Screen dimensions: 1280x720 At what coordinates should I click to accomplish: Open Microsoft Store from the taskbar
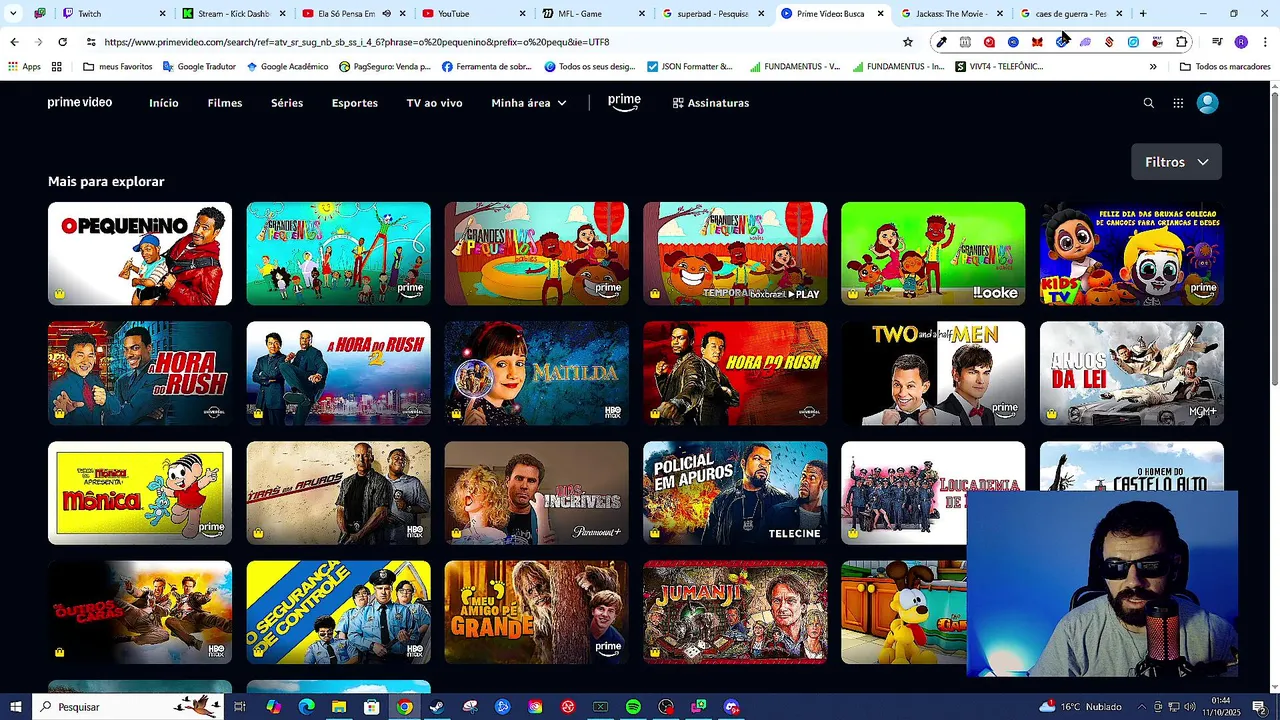pos(371,707)
